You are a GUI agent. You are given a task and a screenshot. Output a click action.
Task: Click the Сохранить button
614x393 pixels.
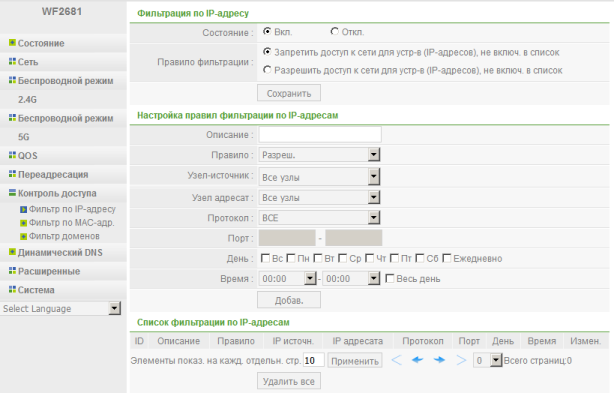289,93
